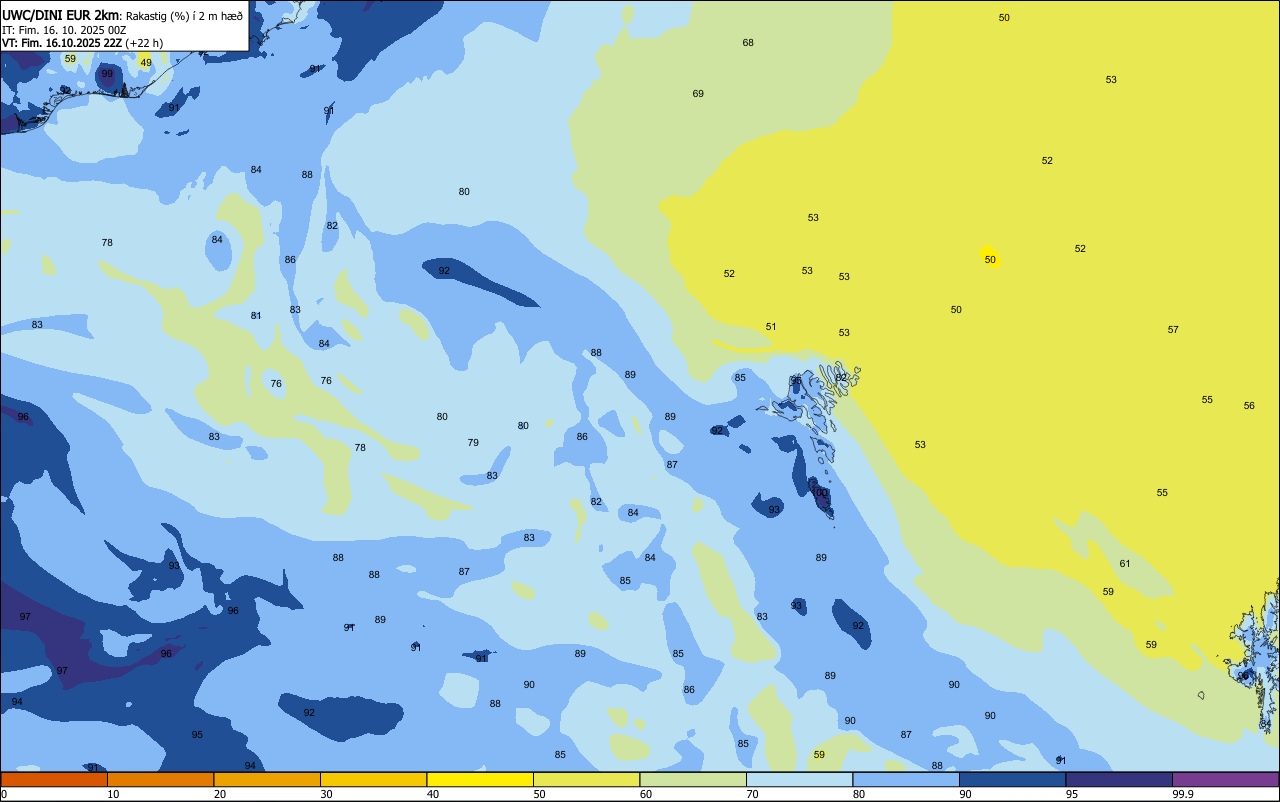This screenshot has width=1280, height=802.
Task: Click the legend tick label '20'
Action: pyautogui.click(x=219, y=794)
